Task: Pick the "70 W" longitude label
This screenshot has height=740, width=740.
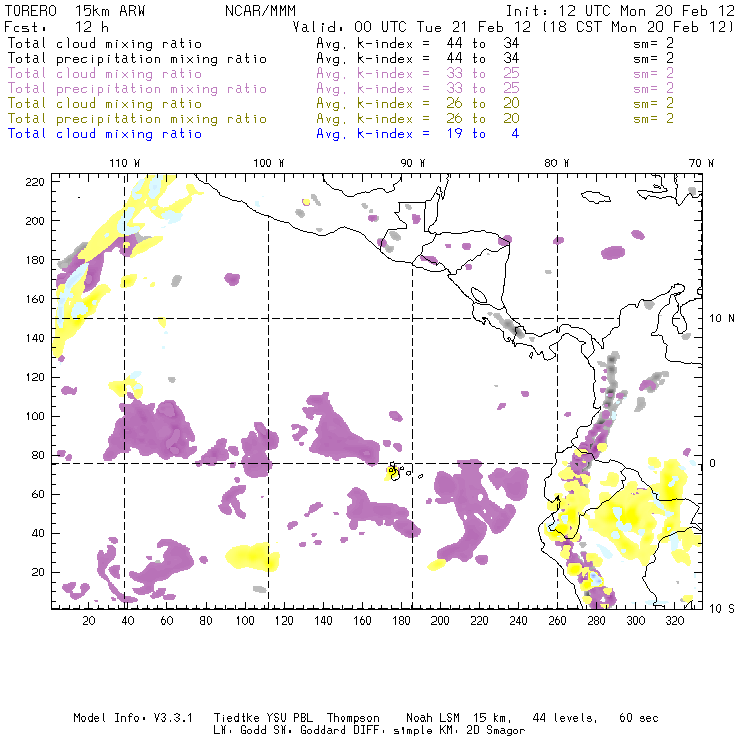Action: pos(701,163)
